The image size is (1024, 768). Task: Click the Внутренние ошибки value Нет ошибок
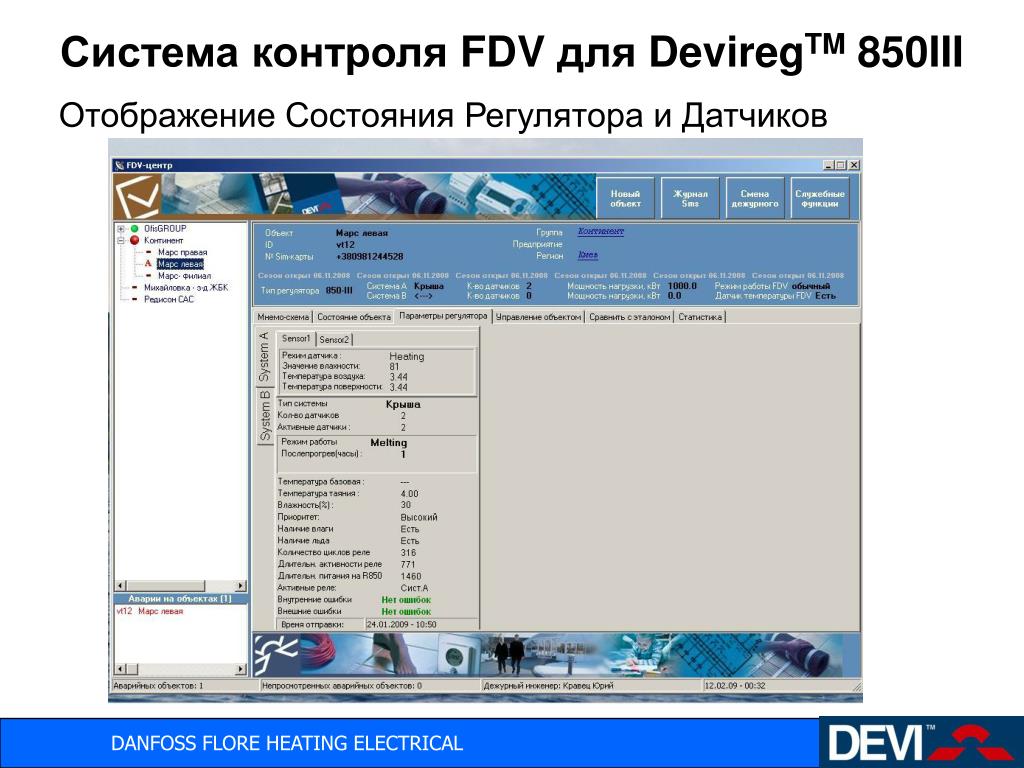tap(406, 600)
